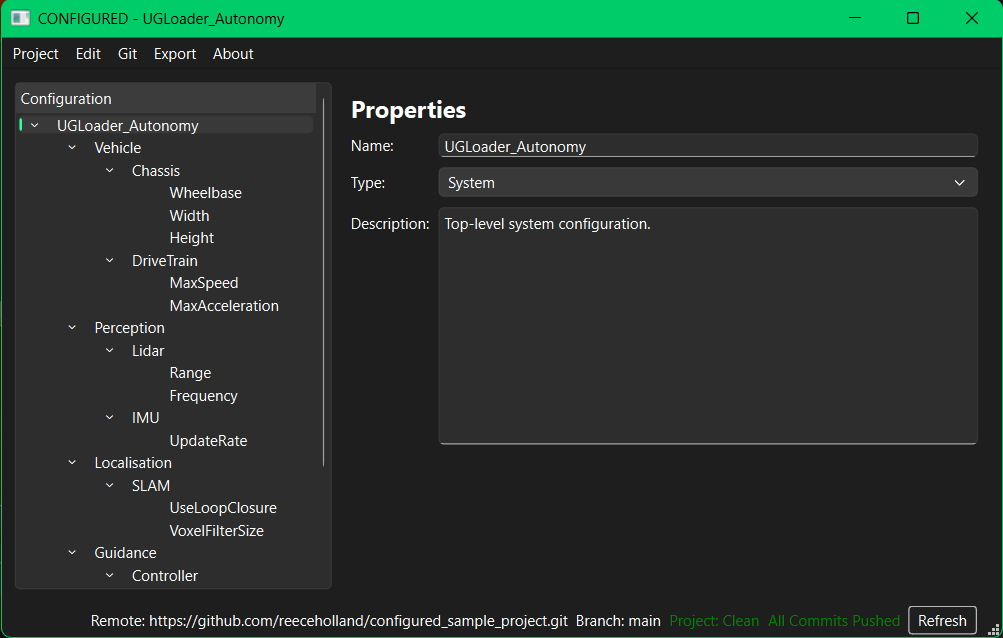Viewport: 1003px width, 638px height.
Task: Select the Guidance label in tree
Action: [125, 552]
